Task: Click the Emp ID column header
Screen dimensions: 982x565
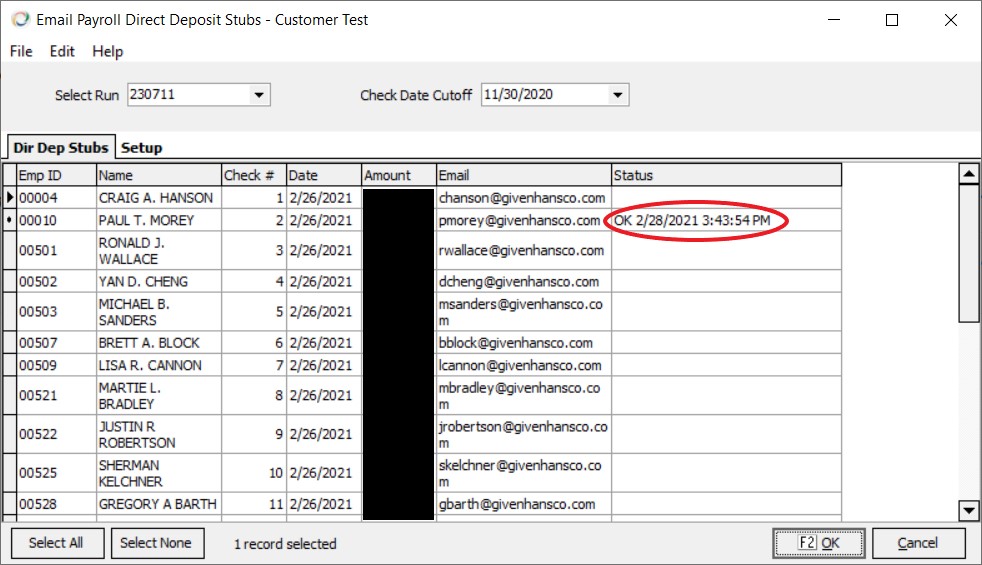Action: pos(56,175)
